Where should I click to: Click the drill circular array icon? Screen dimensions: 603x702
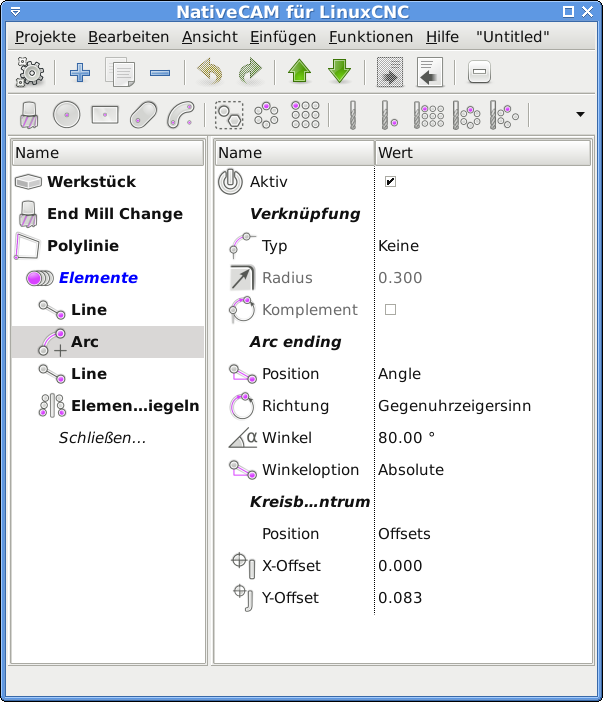pos(466,115)
